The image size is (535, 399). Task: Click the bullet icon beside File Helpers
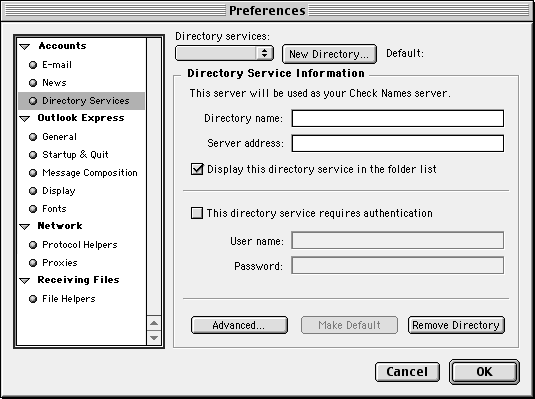(33, 299)
